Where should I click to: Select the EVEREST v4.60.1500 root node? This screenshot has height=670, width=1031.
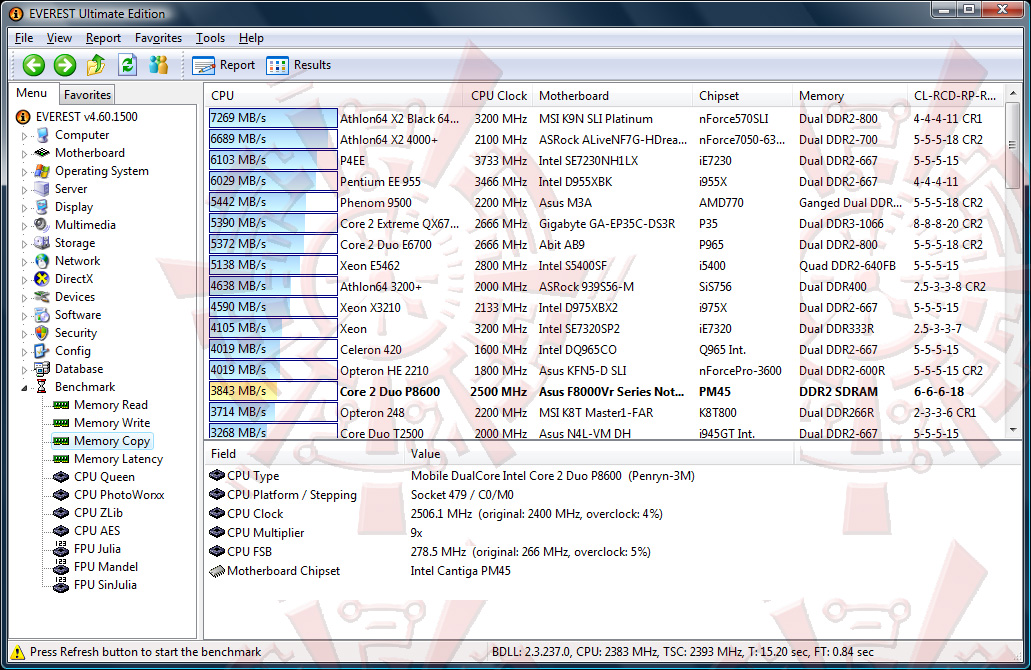click(x=87, y=117)
